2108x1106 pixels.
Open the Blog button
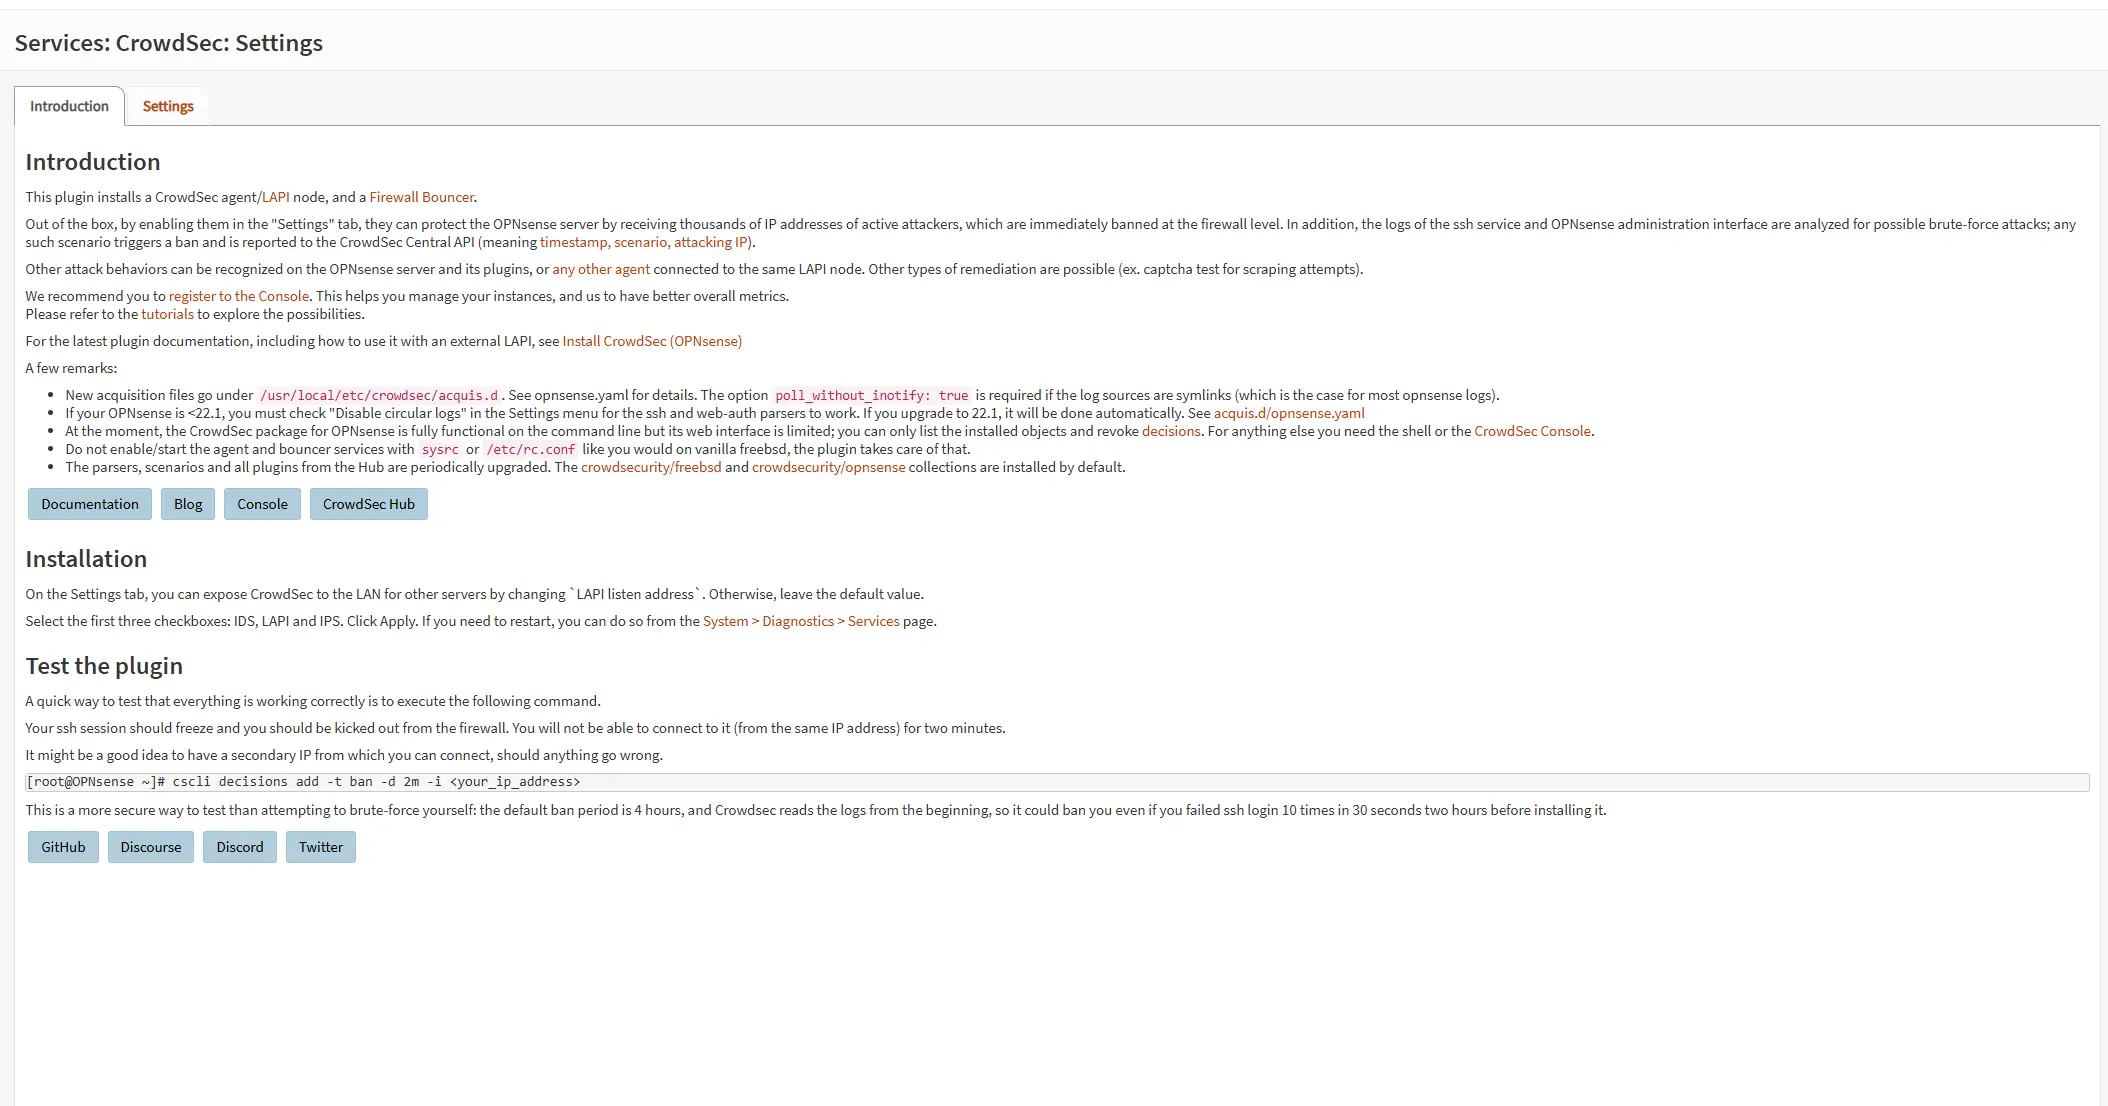(x=188, y=504)
